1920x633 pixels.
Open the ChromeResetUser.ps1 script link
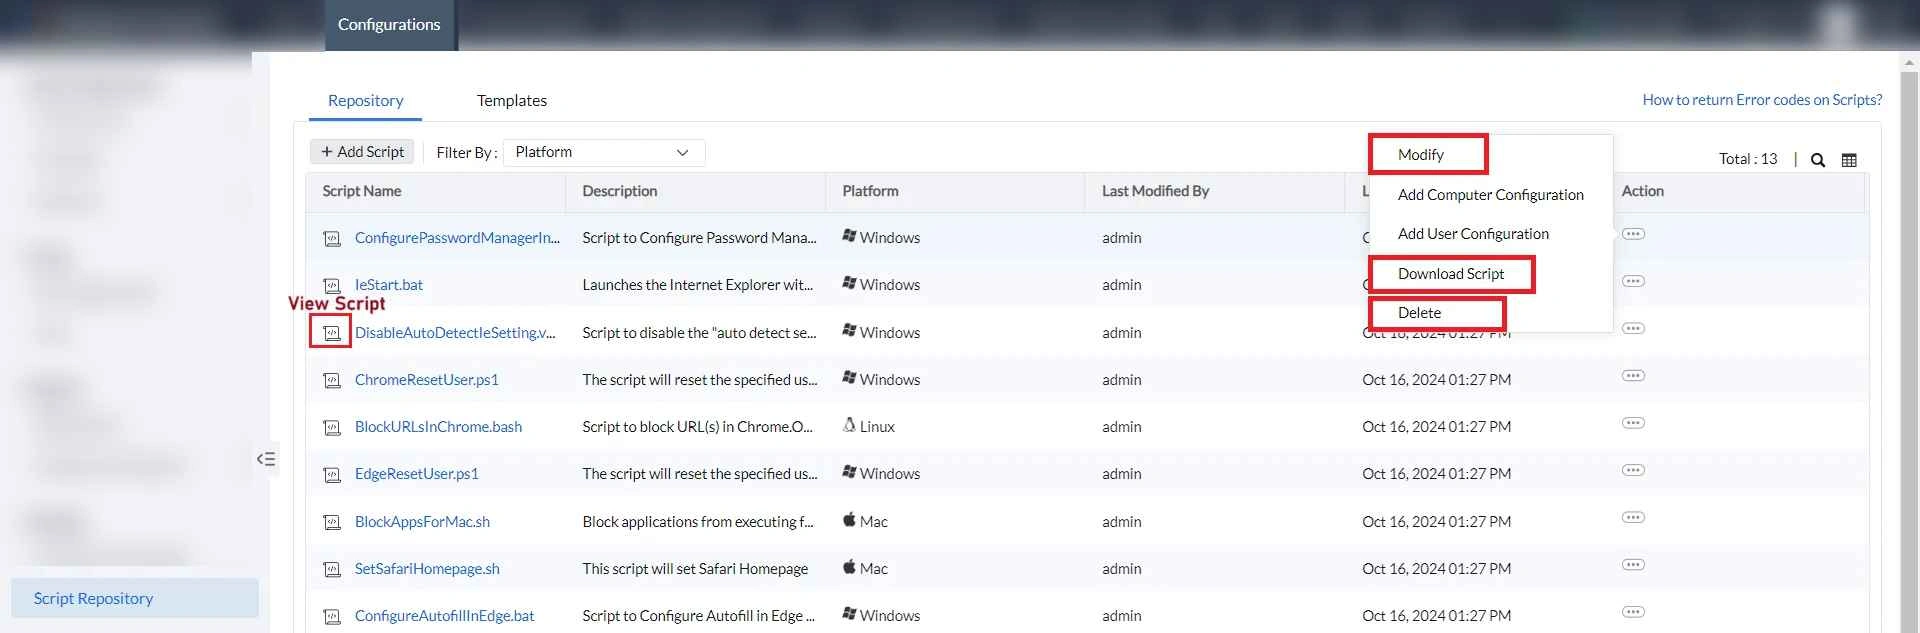[427, 380]
